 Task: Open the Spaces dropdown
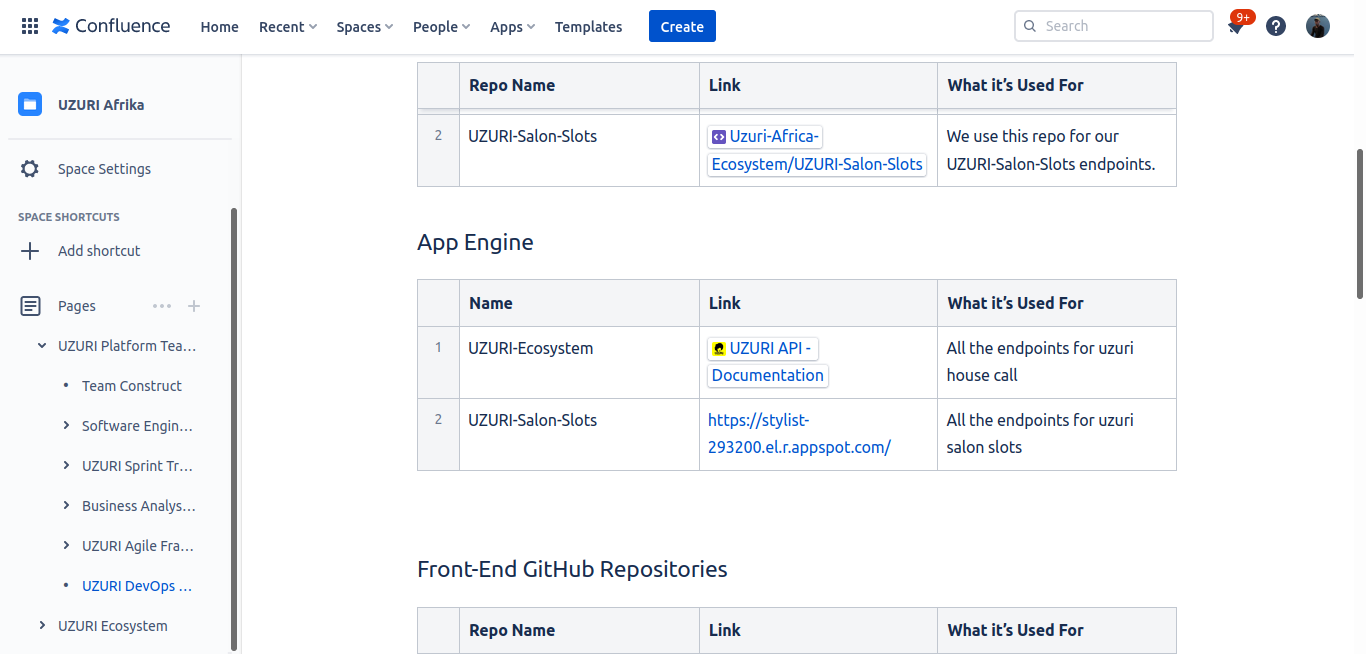tap(364, 26)
